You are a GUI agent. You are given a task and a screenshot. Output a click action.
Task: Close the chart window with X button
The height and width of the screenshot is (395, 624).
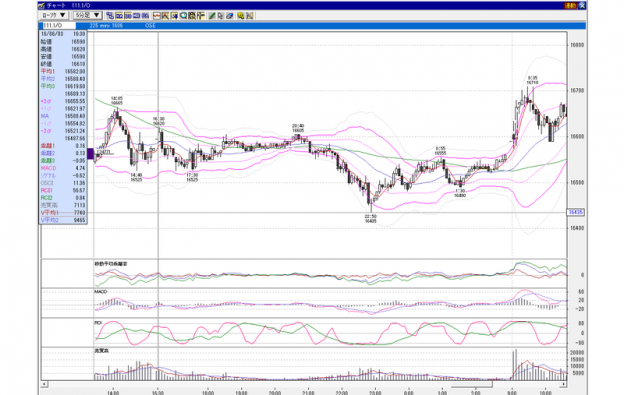pyautogui.click(x=582, y=6)
